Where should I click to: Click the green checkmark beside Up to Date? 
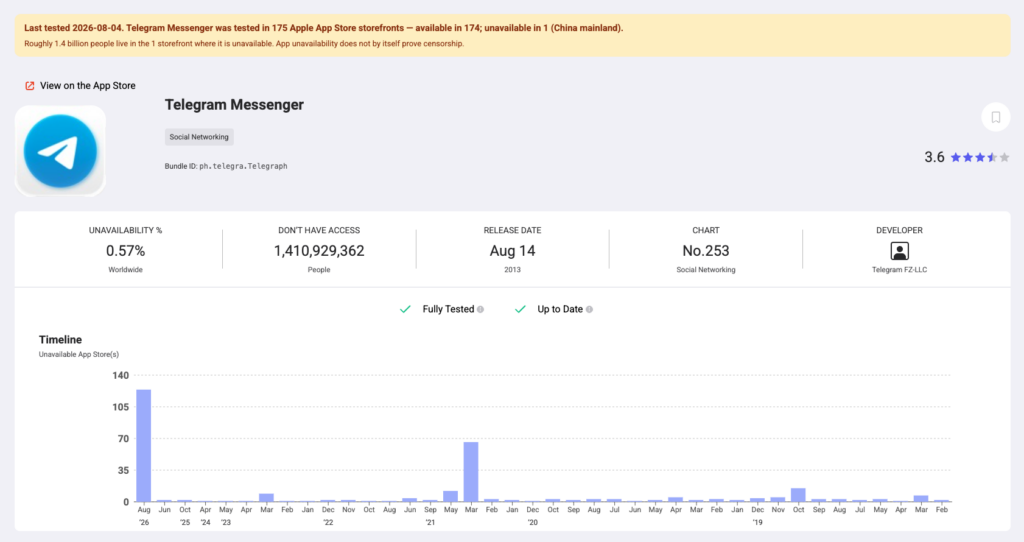[520, 309]
